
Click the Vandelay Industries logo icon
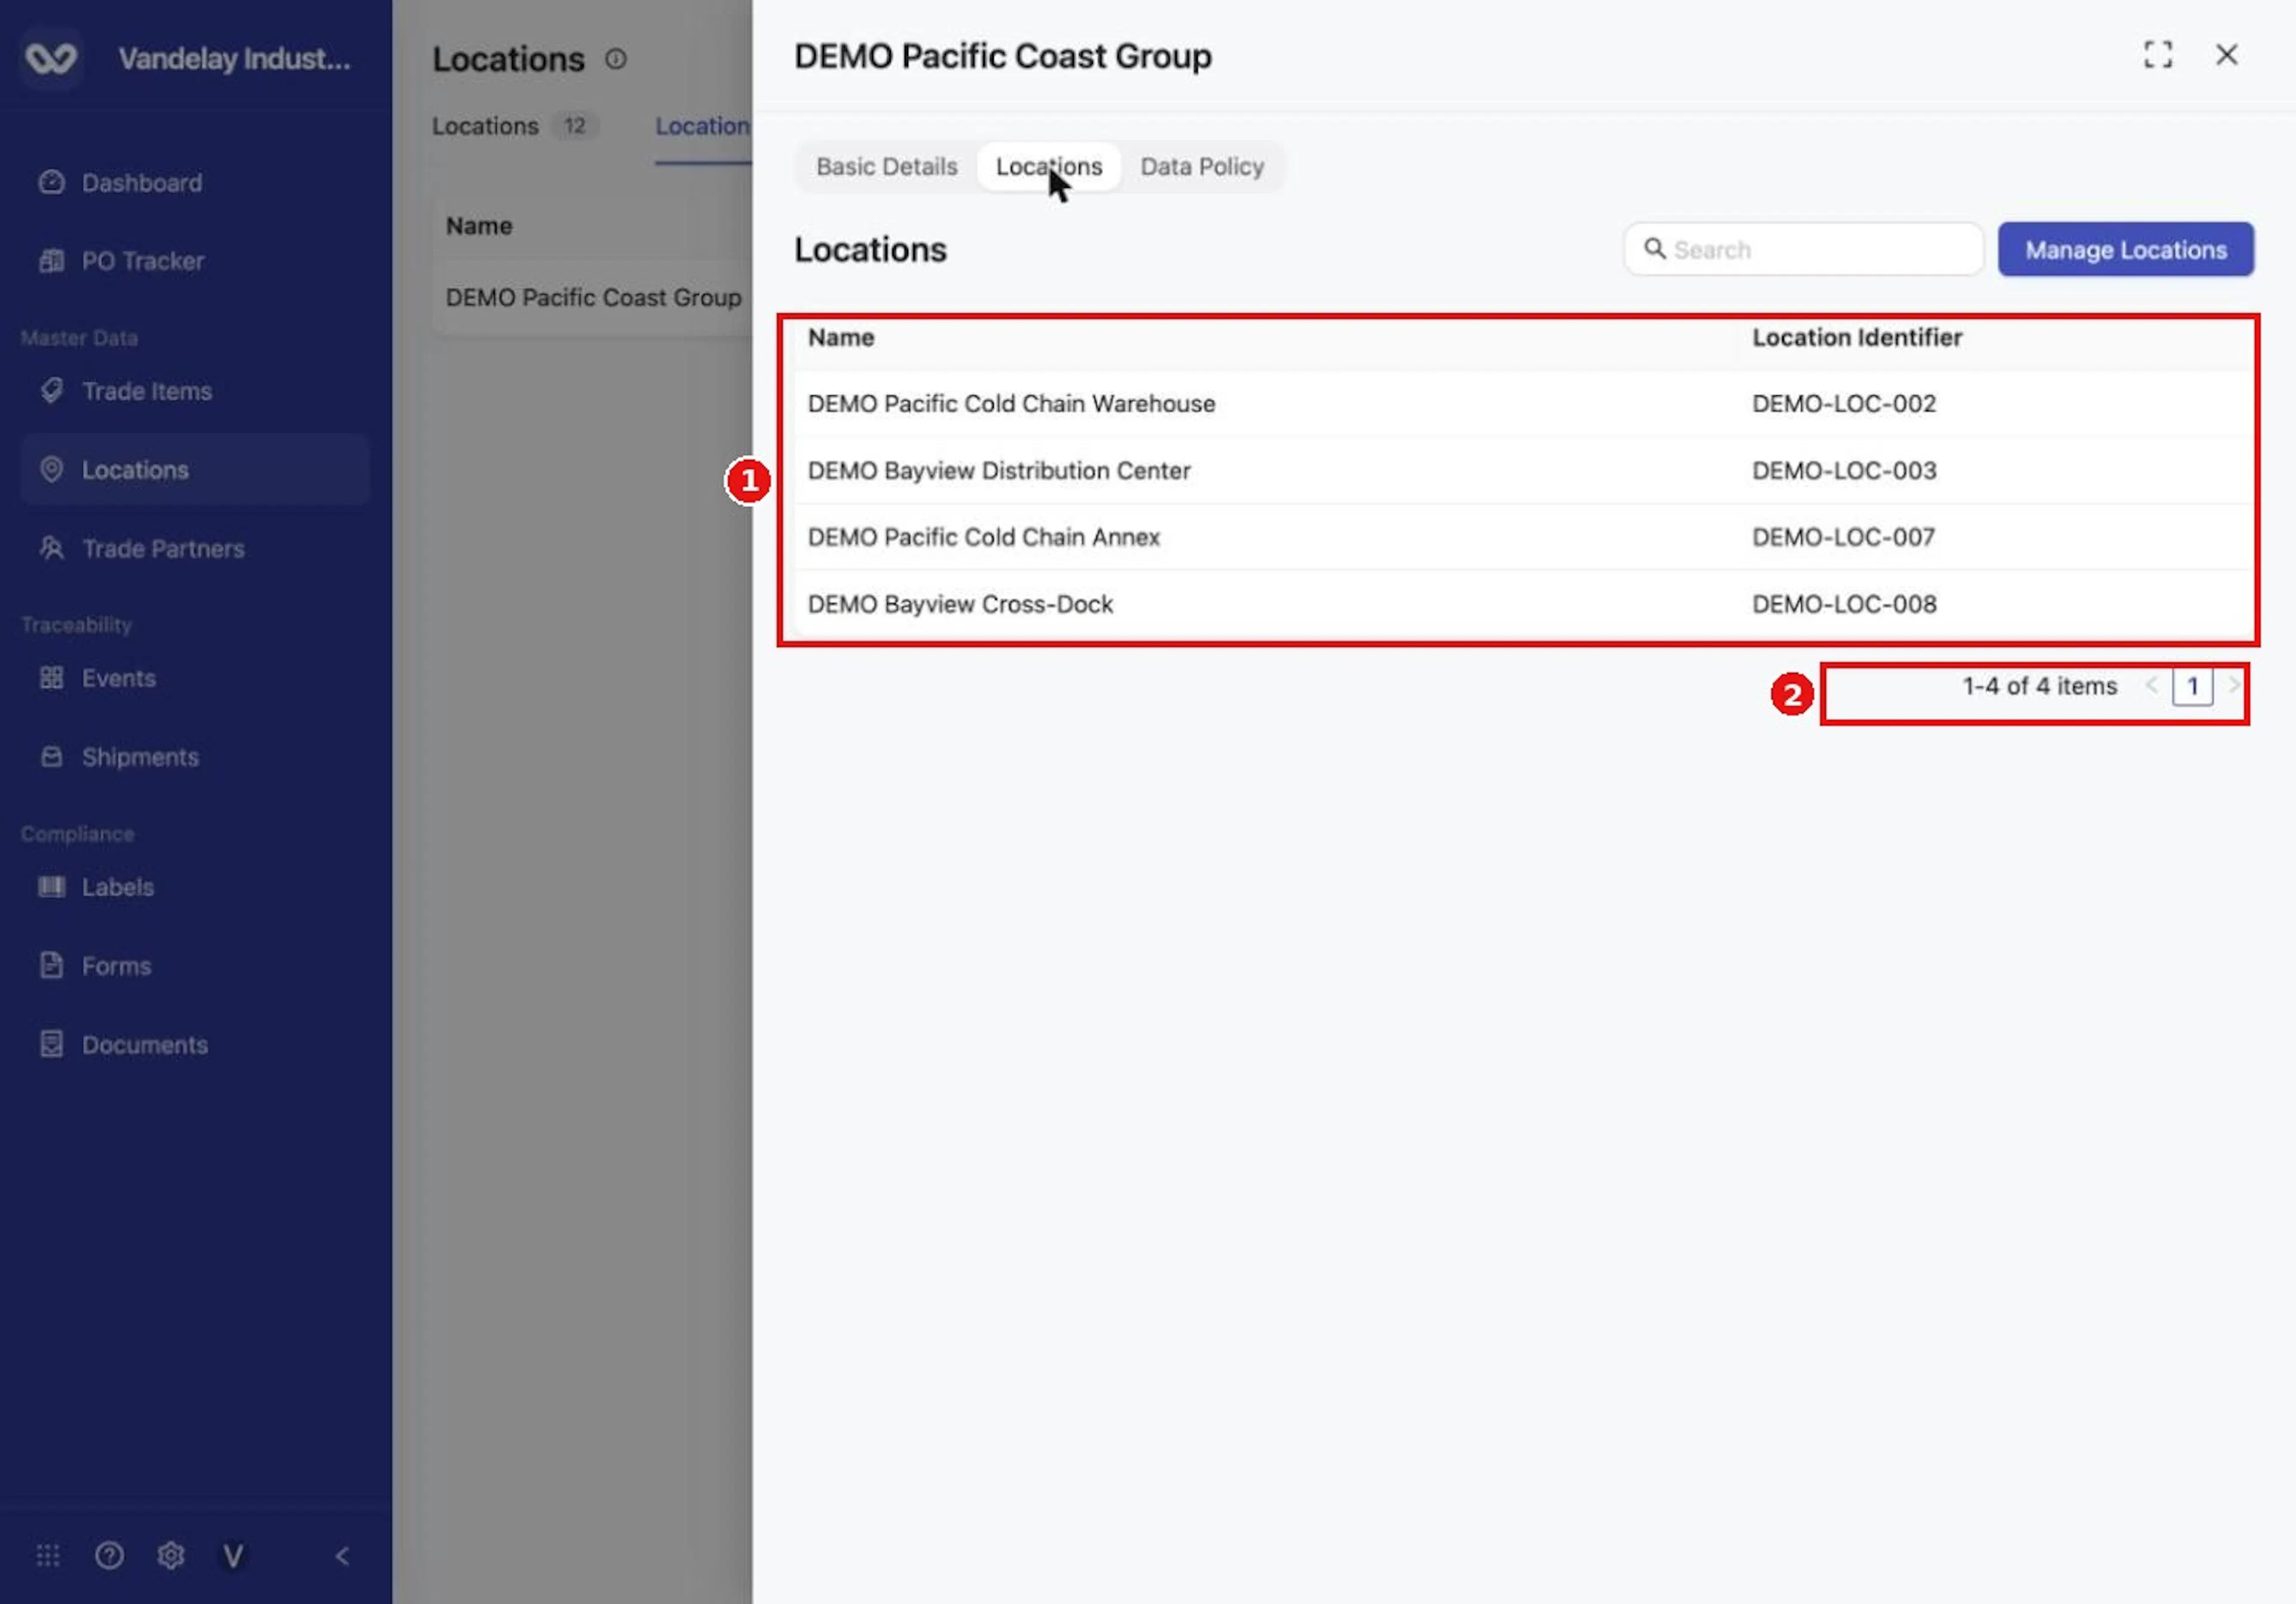click(x=50, y=58)
